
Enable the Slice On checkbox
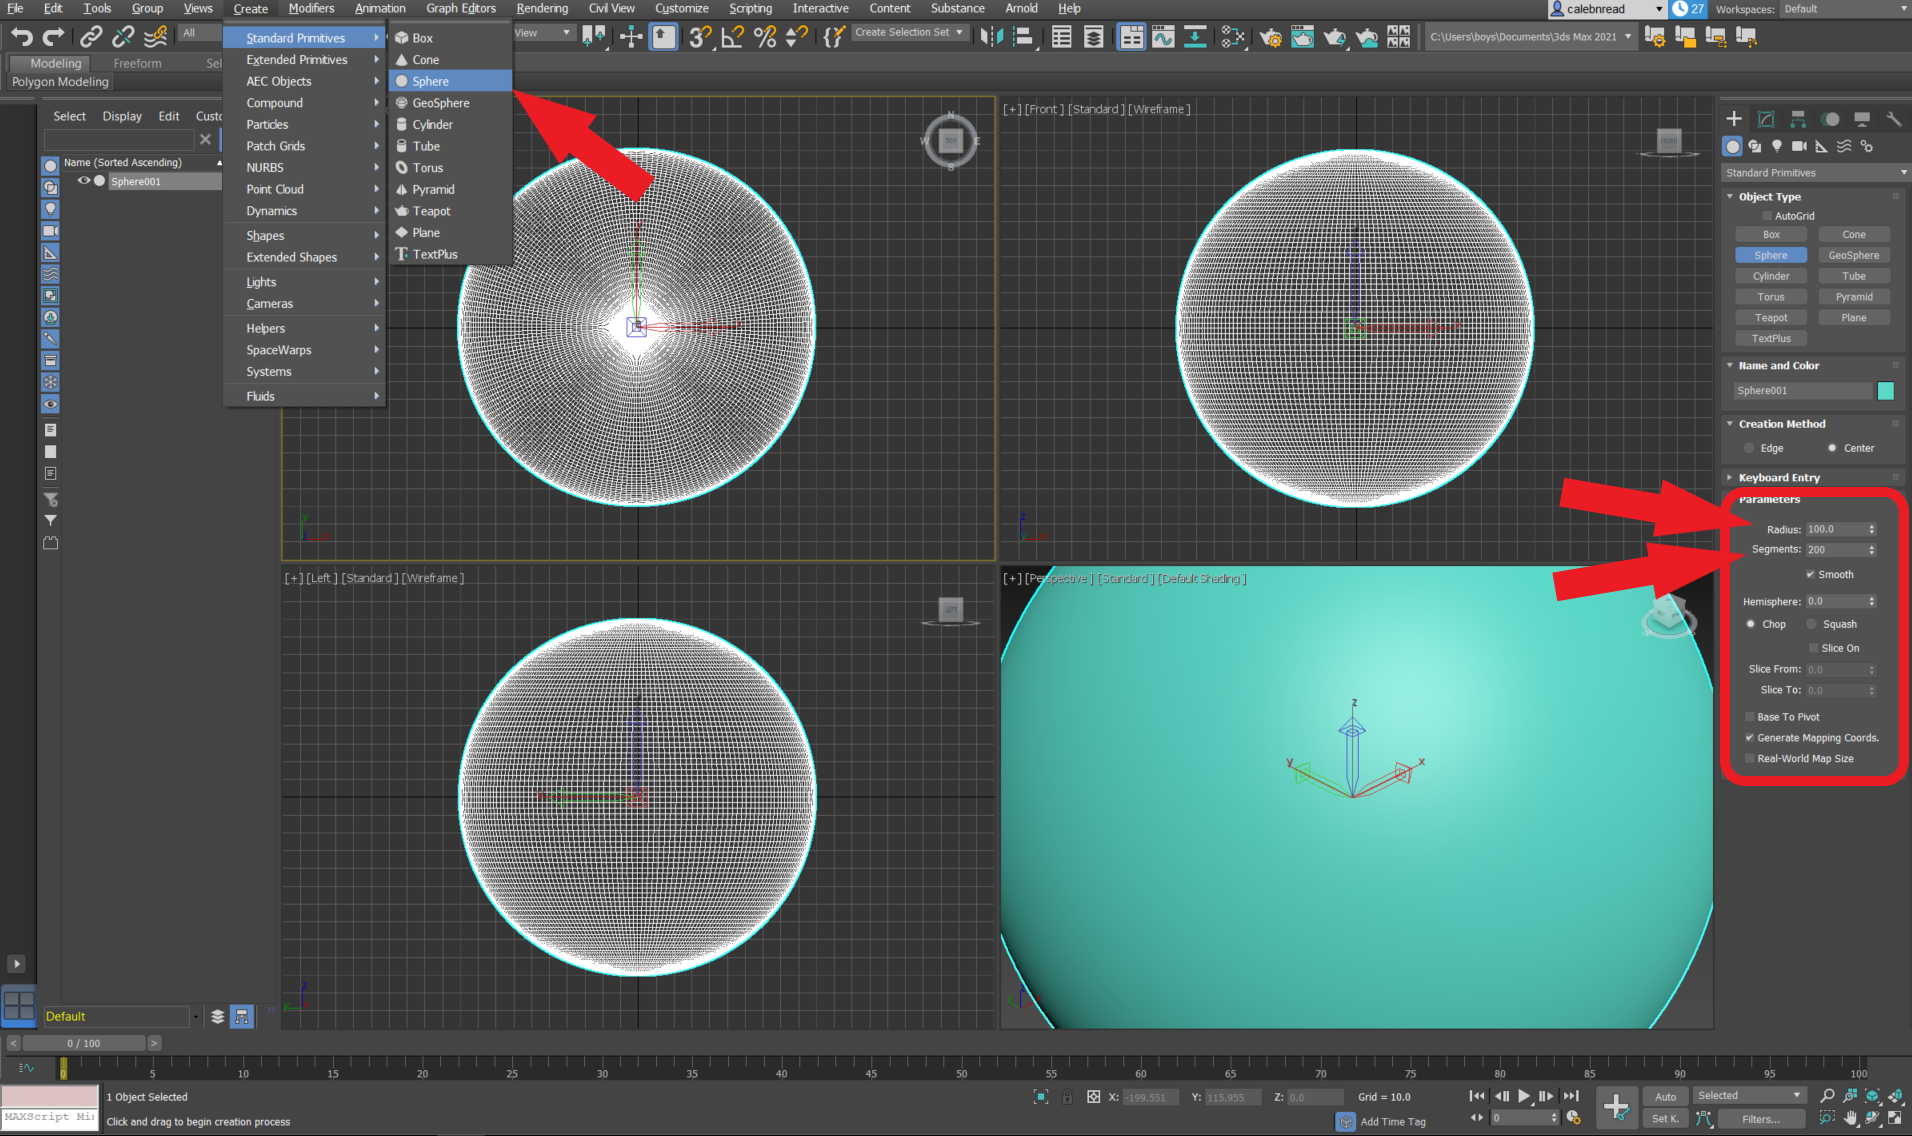click(x=1813, y=648)
